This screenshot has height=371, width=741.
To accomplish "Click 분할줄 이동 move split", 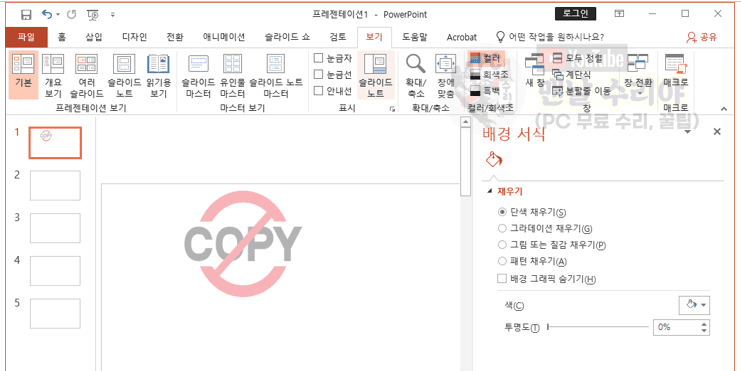I will tap(581, 90).
